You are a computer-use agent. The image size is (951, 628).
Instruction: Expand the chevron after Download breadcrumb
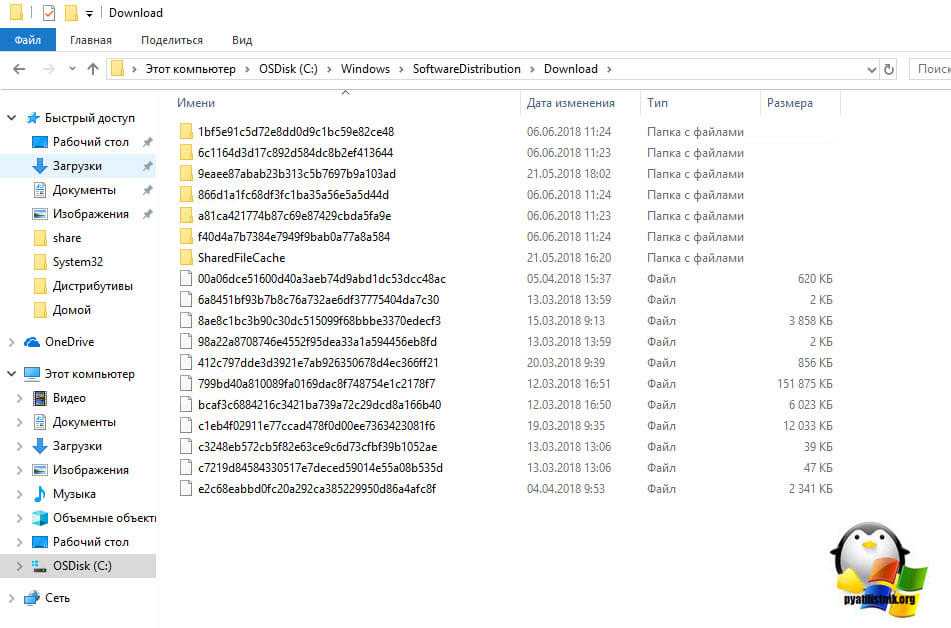click(x=609, y=69)
